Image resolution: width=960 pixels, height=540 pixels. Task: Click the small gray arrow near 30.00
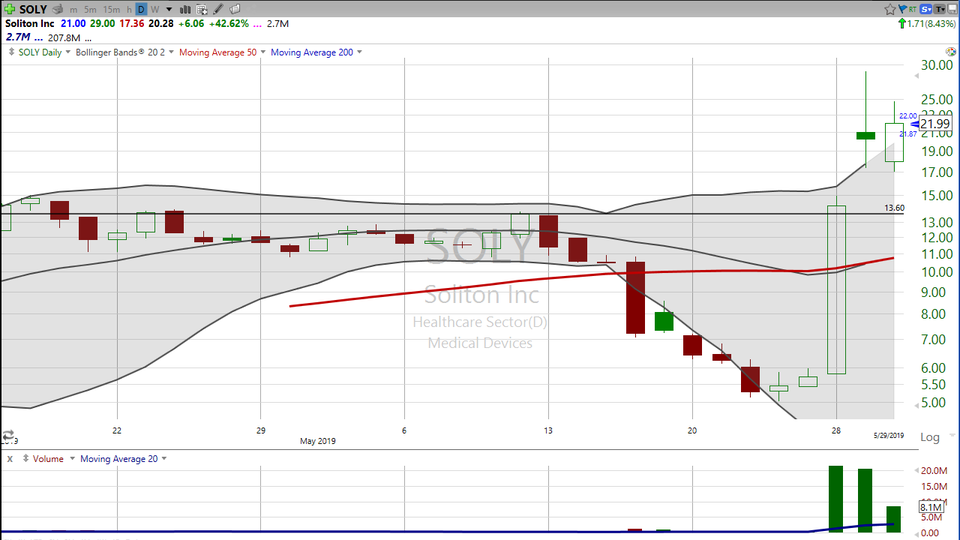click(x=917, y=76)
